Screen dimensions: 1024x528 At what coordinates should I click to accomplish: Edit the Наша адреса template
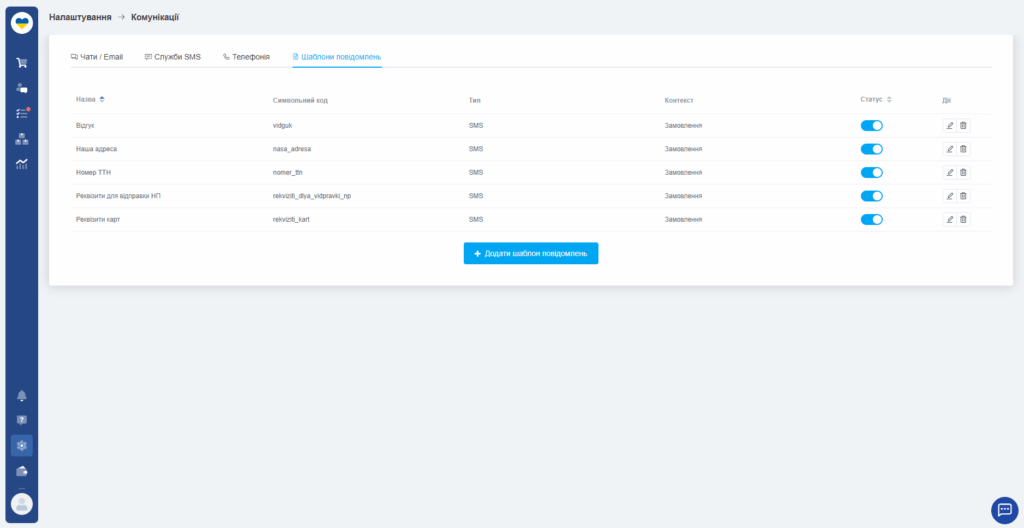pyautogui.click(x=950, y=149)
